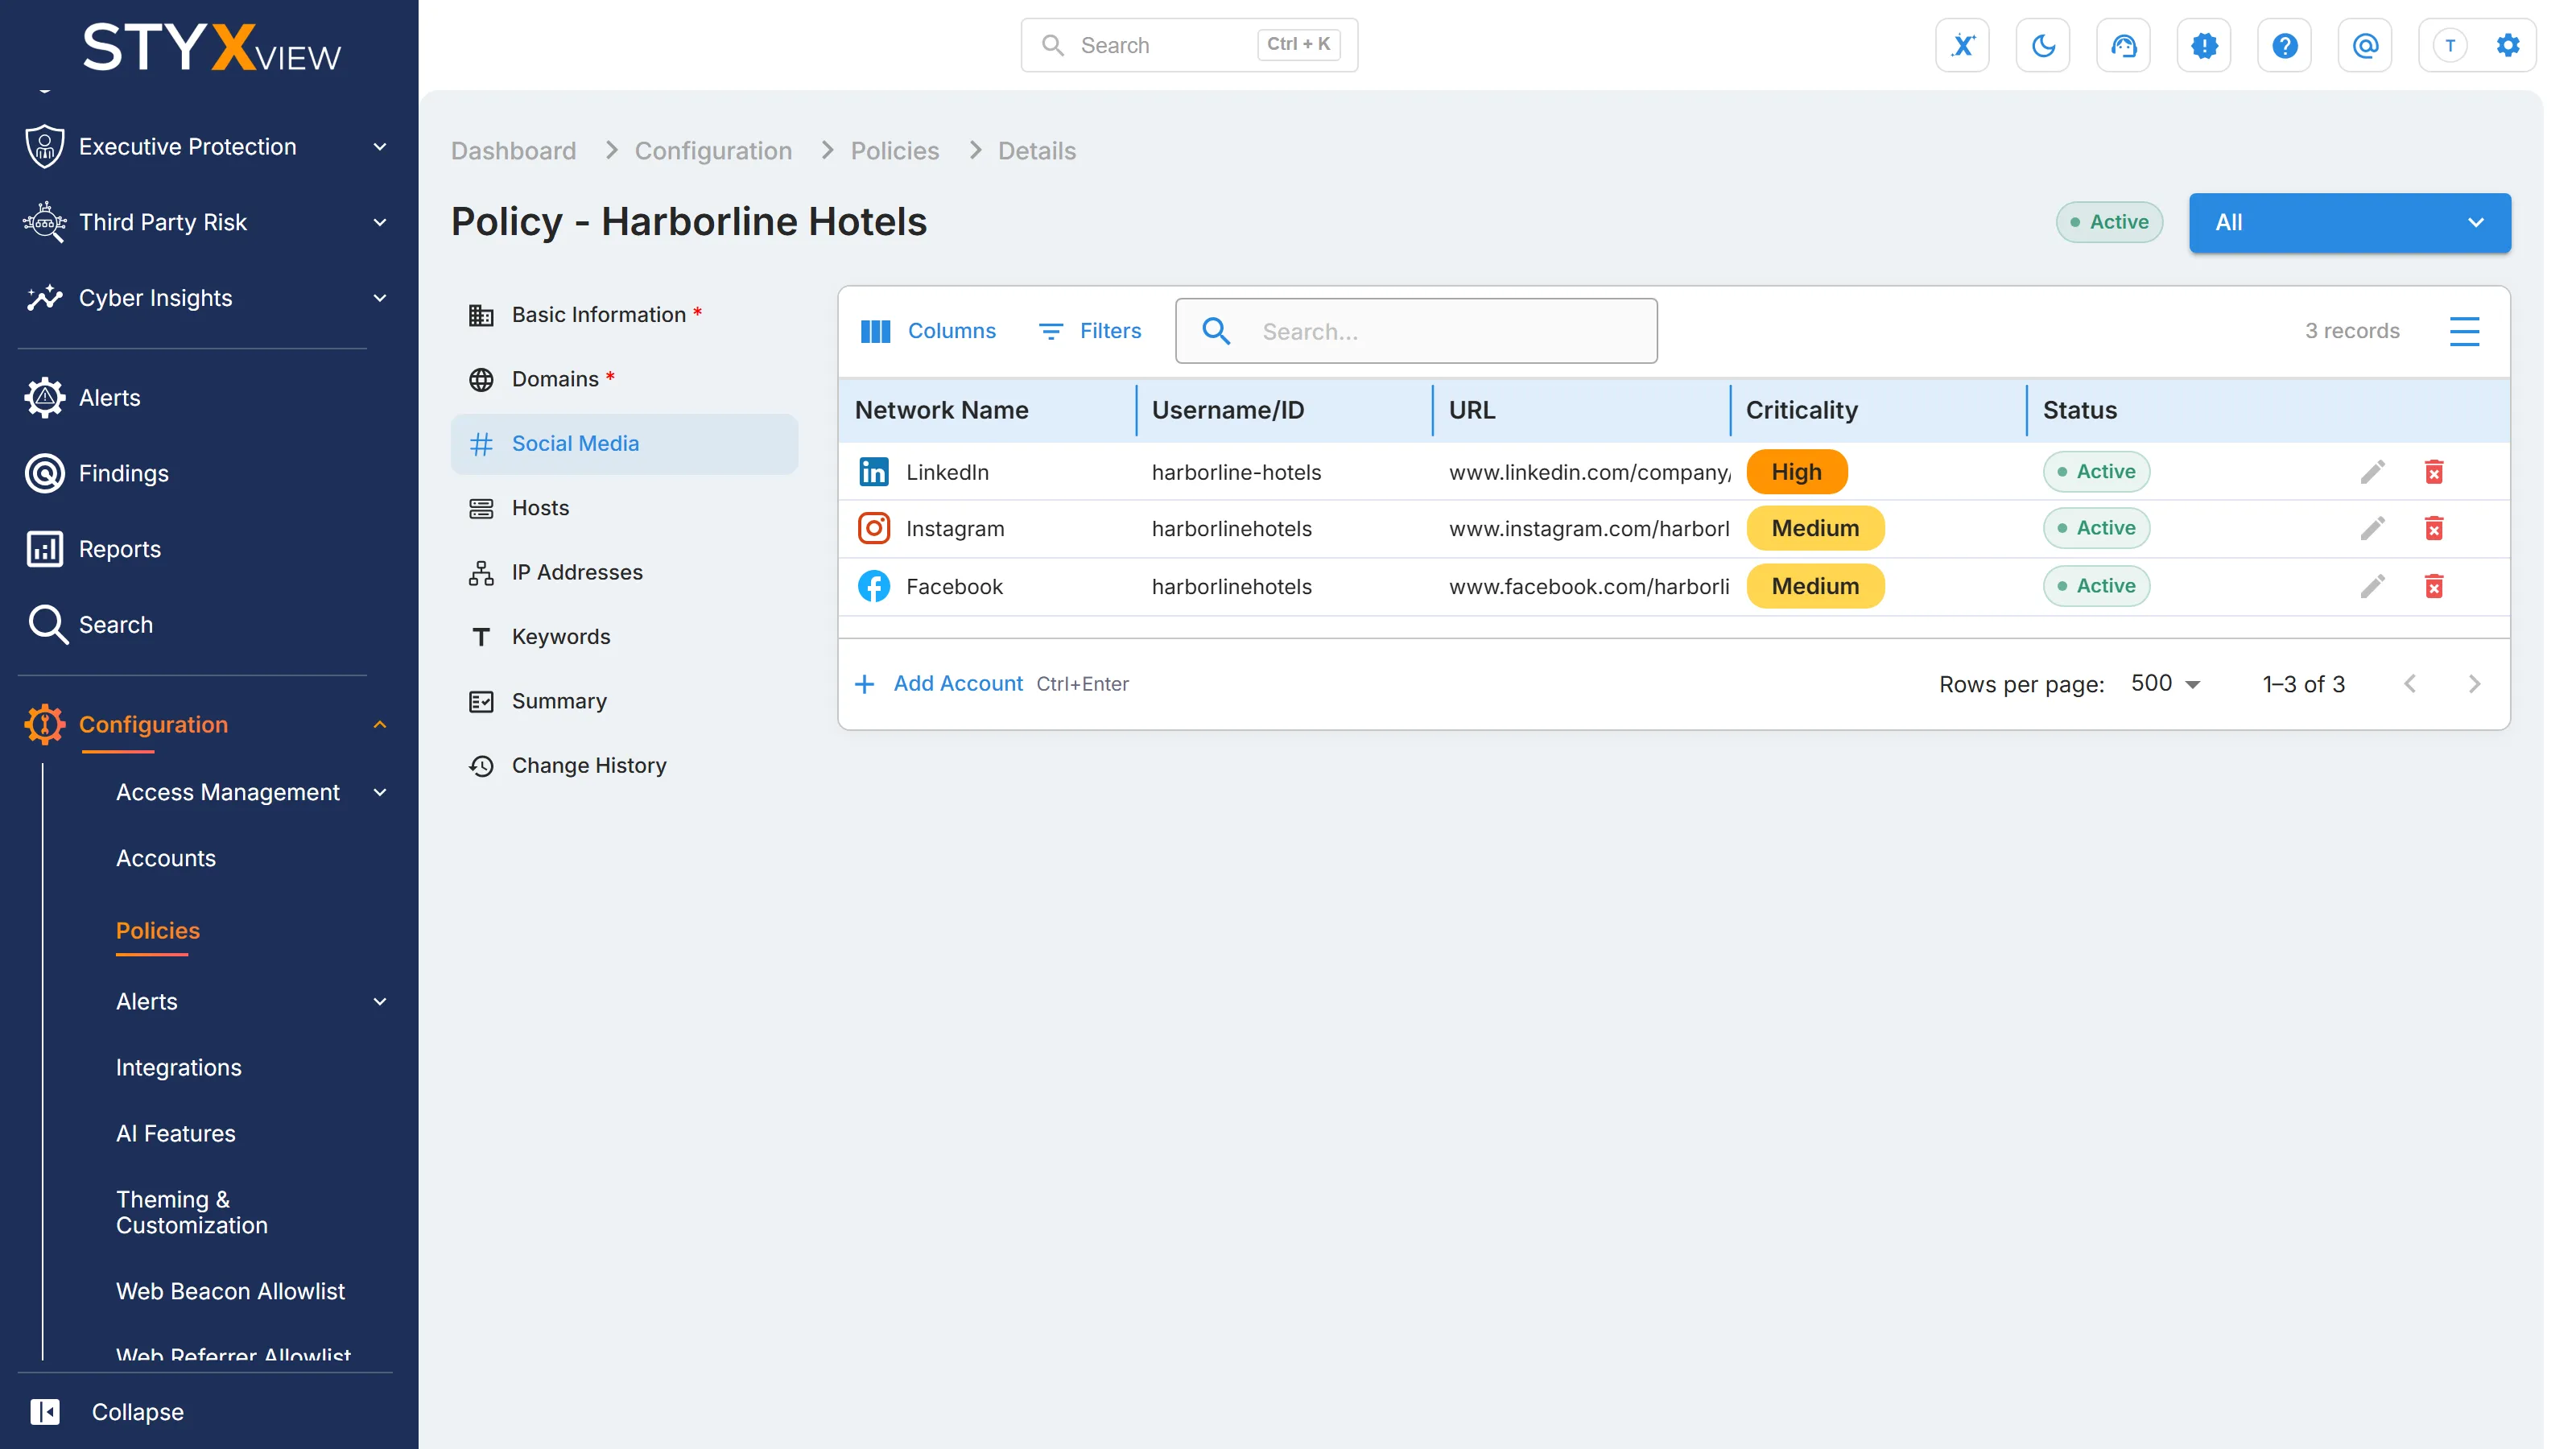Open the table hamburger menu icon

tap(2464, 331)
